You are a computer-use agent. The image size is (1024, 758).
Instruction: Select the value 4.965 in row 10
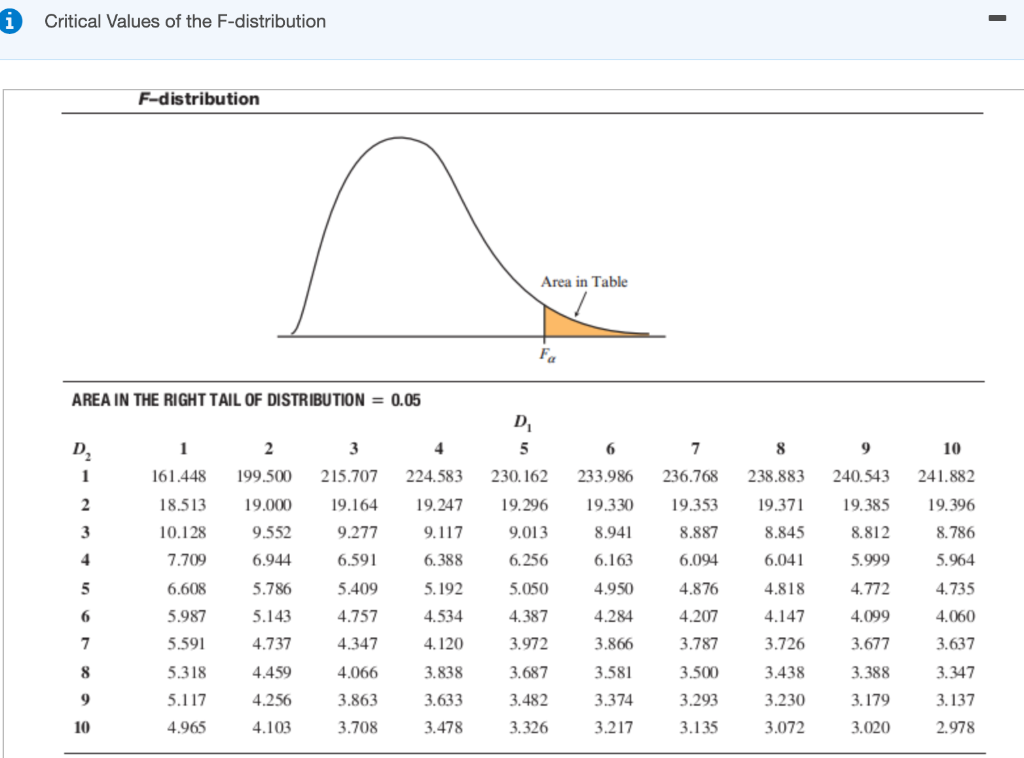click(183, 728)
